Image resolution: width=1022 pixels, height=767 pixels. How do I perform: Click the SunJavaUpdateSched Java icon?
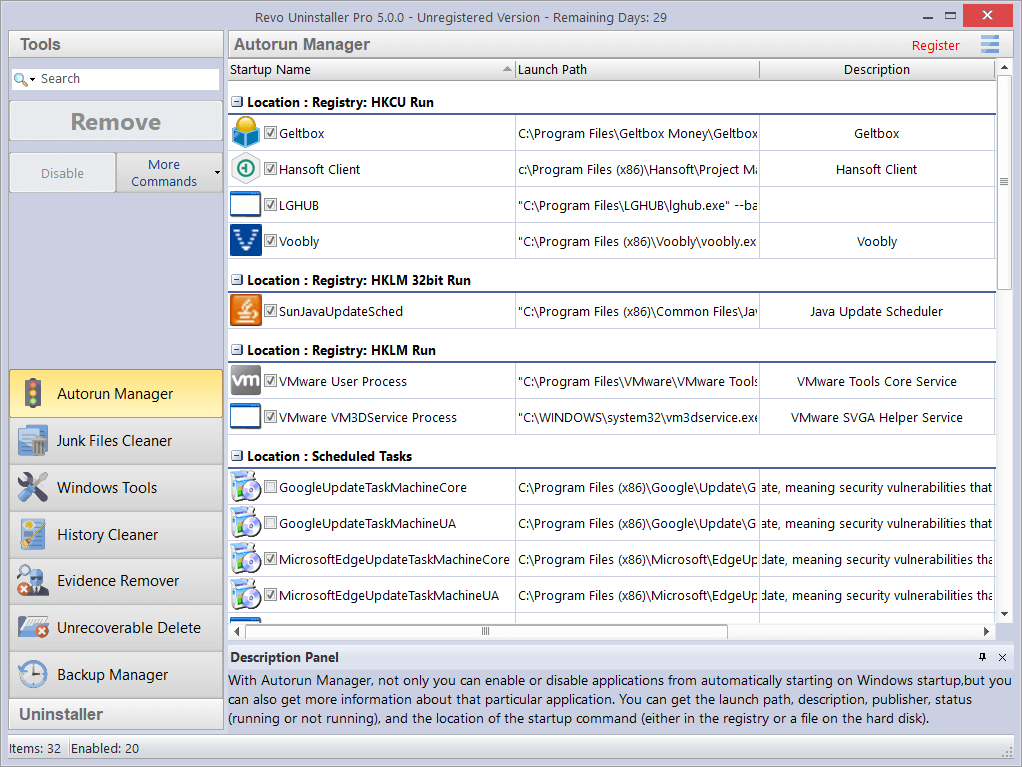pos(246,311)
